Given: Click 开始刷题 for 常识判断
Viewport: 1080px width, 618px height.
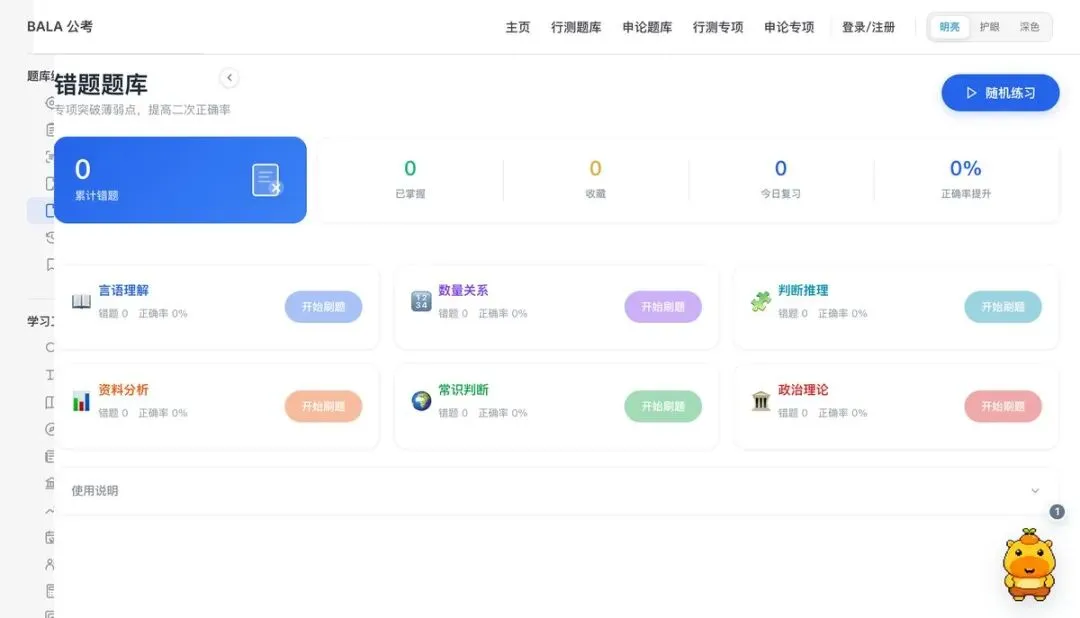Looking at the screenshot, I should pos(663,406).
